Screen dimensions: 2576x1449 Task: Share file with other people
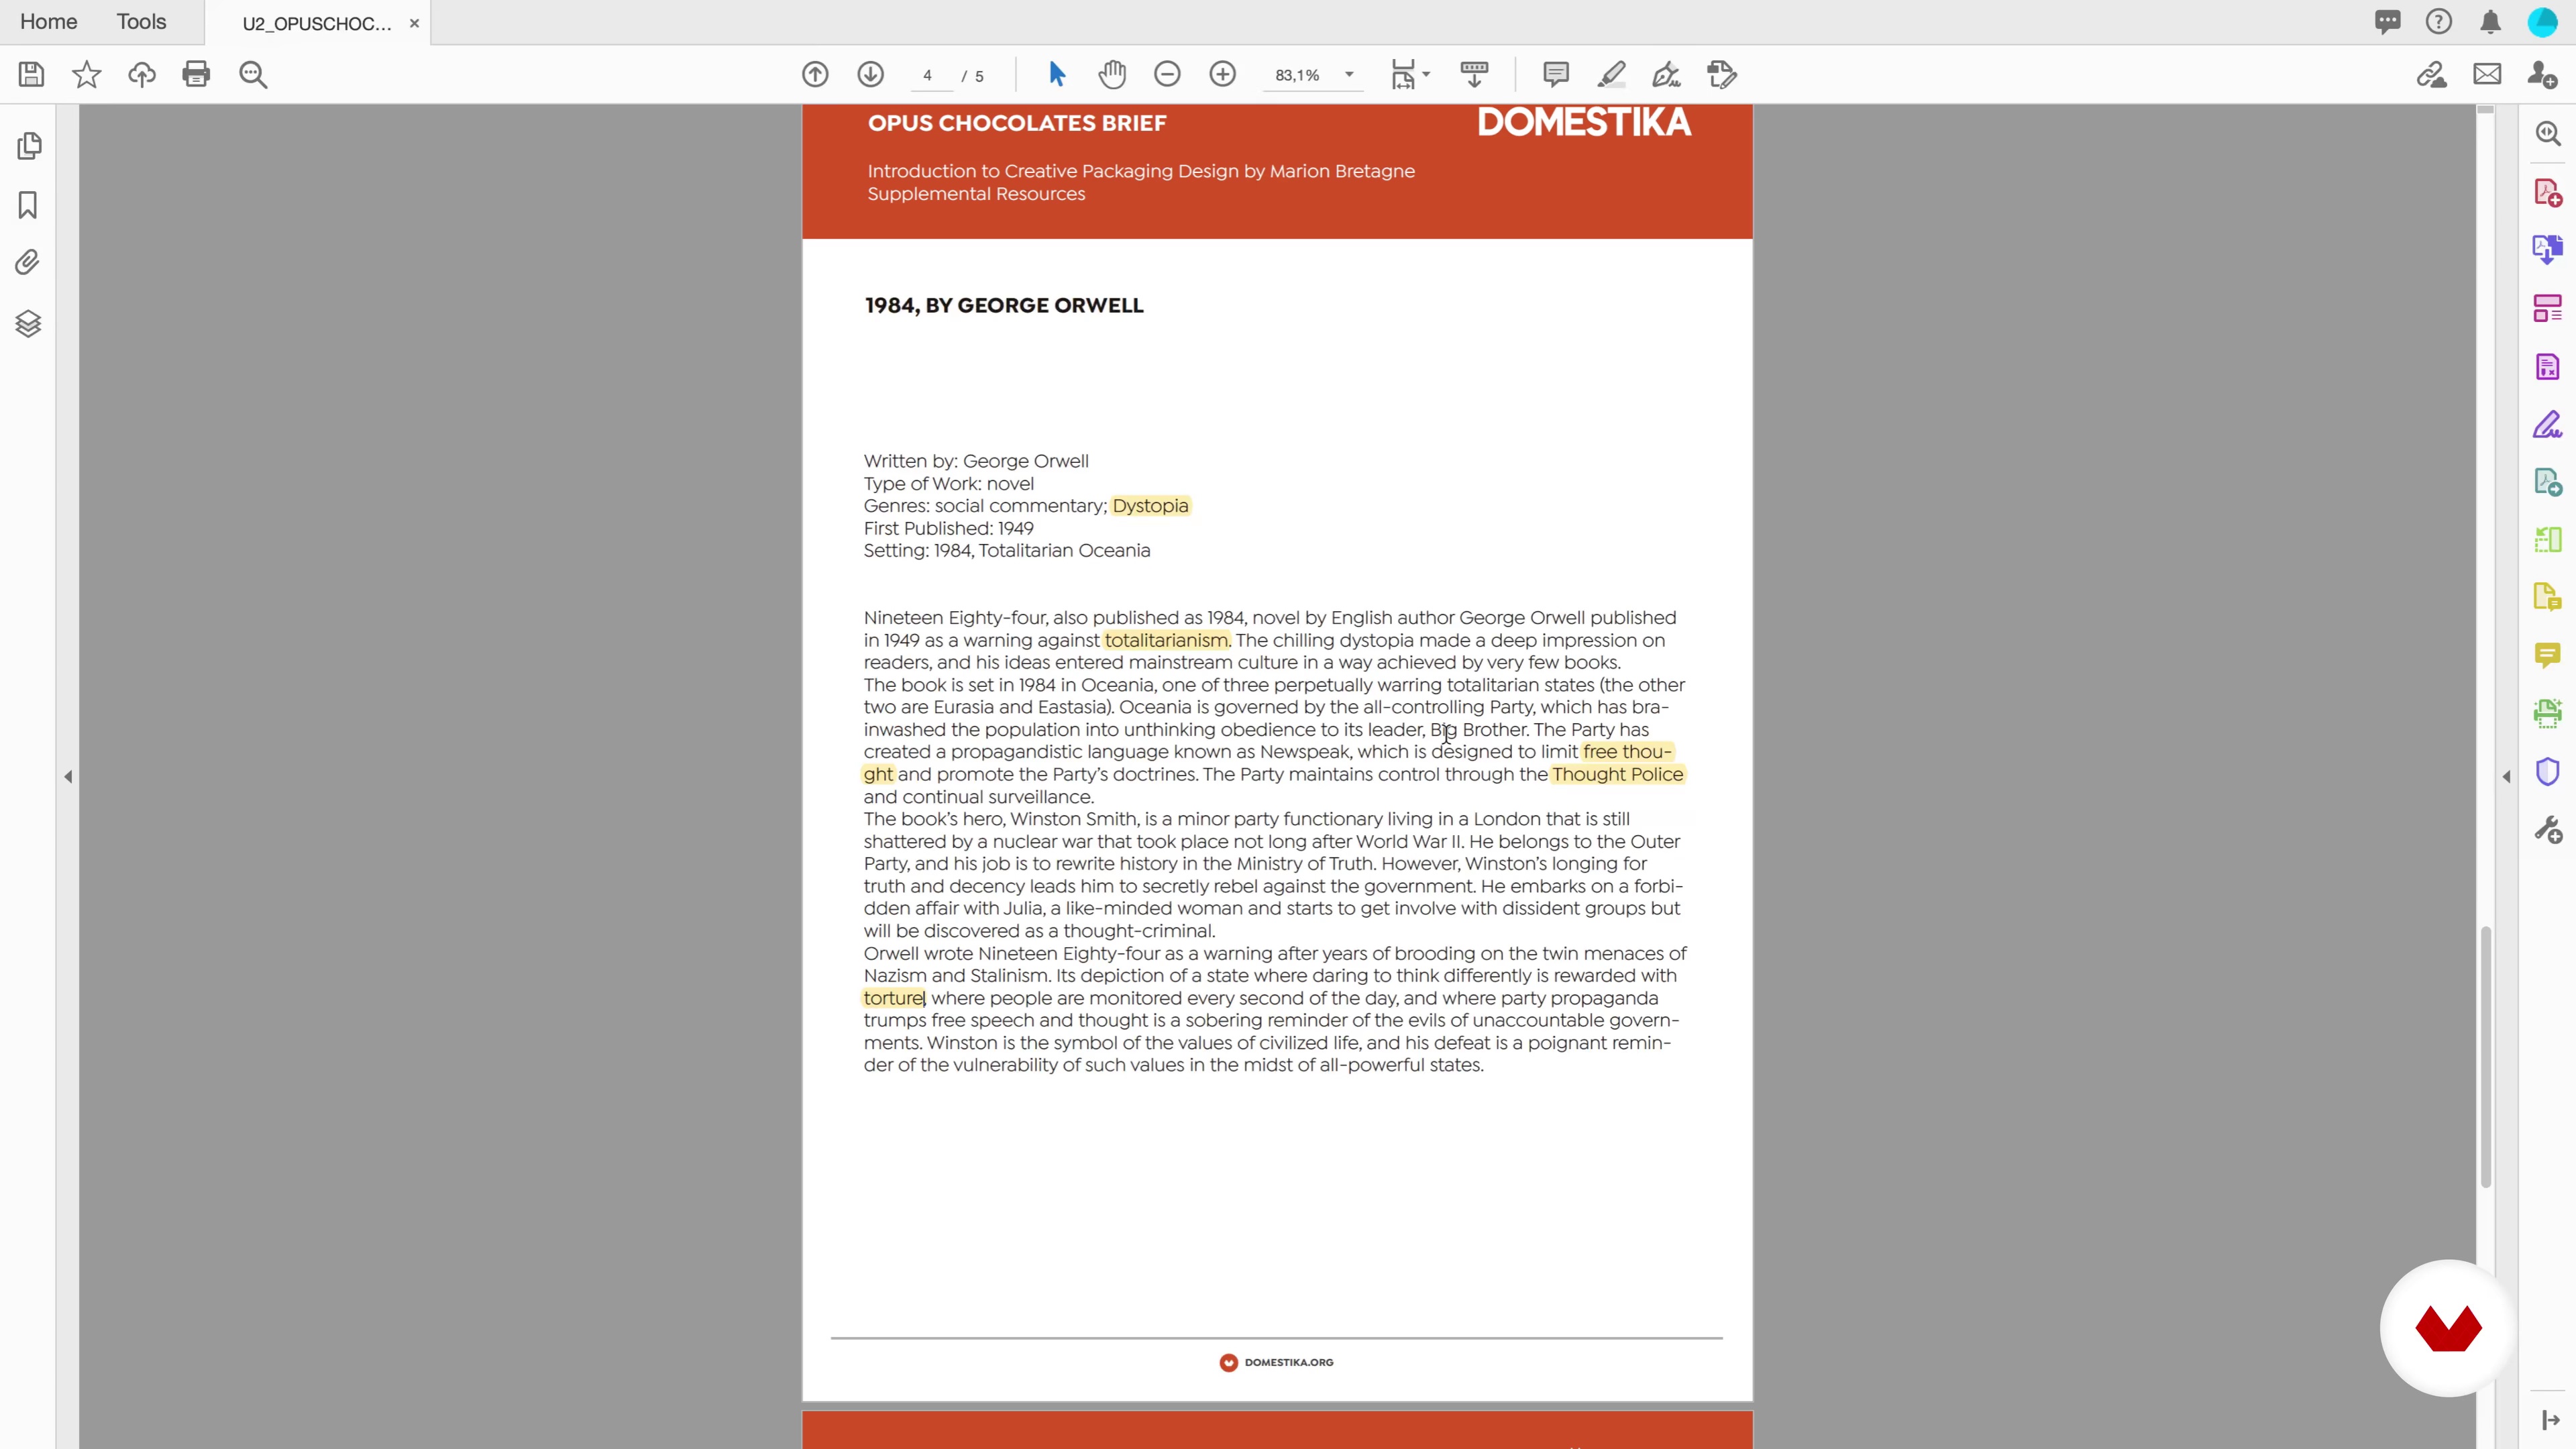point(2543,74)
